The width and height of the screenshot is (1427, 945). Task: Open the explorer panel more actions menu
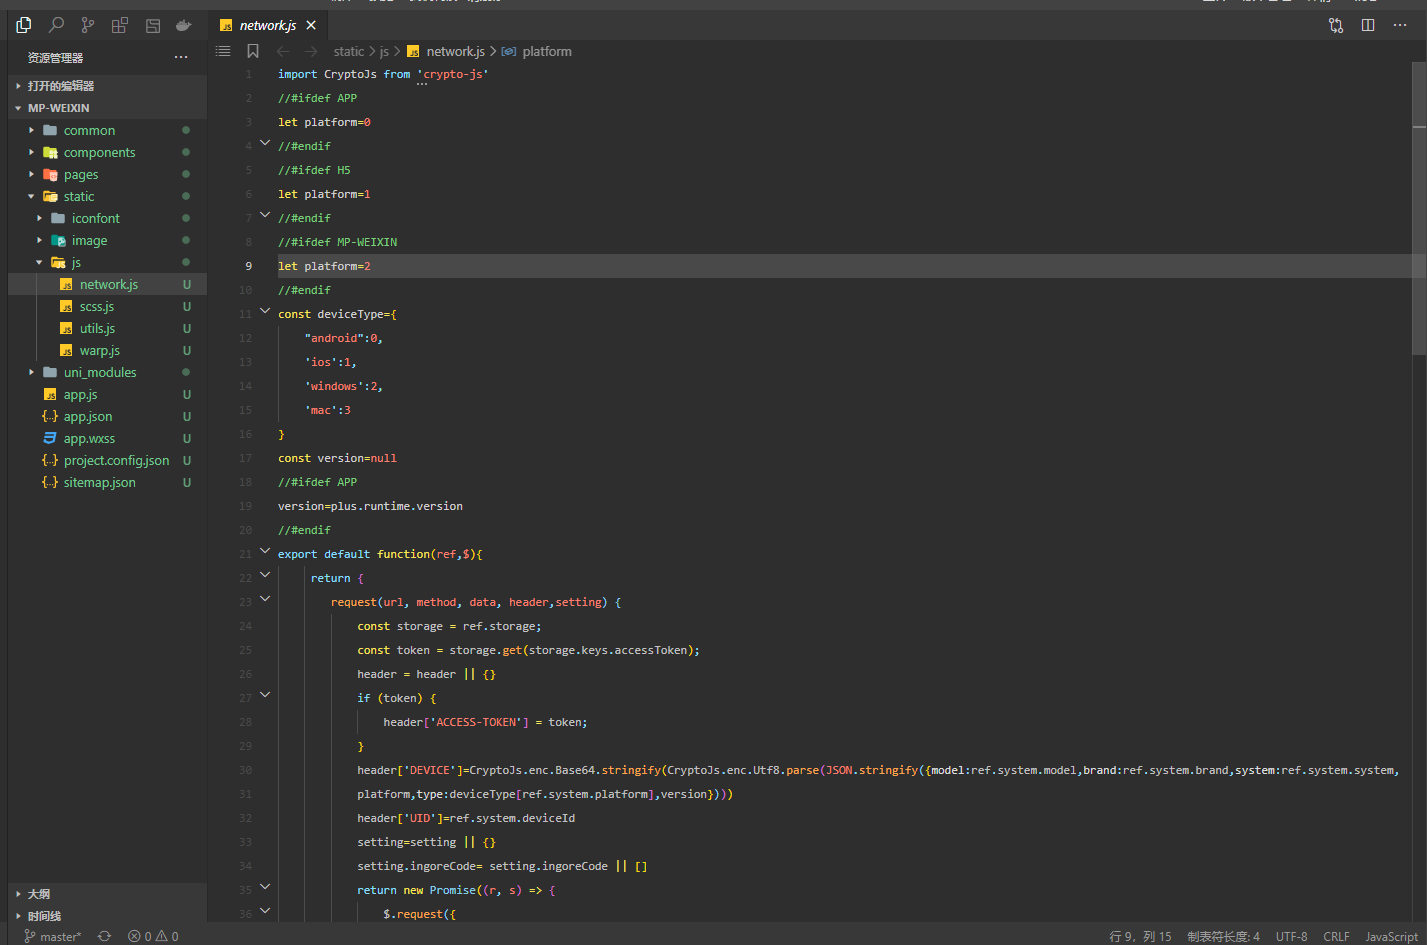point(181,57)
